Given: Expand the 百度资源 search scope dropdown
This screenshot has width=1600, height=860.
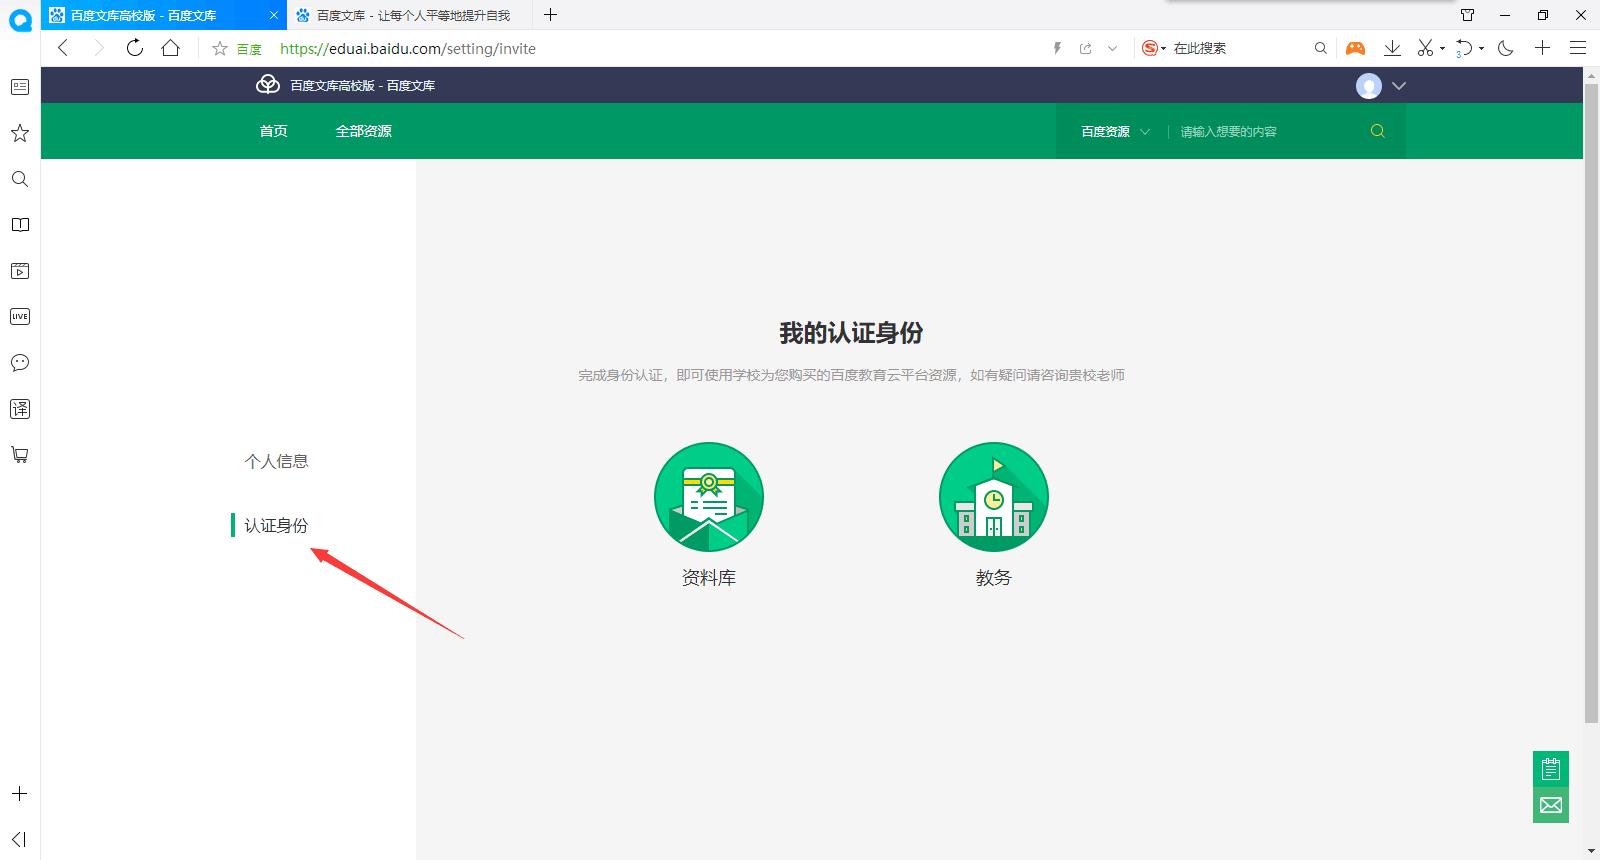Looking at the screenshot, I should point(1115,131).
